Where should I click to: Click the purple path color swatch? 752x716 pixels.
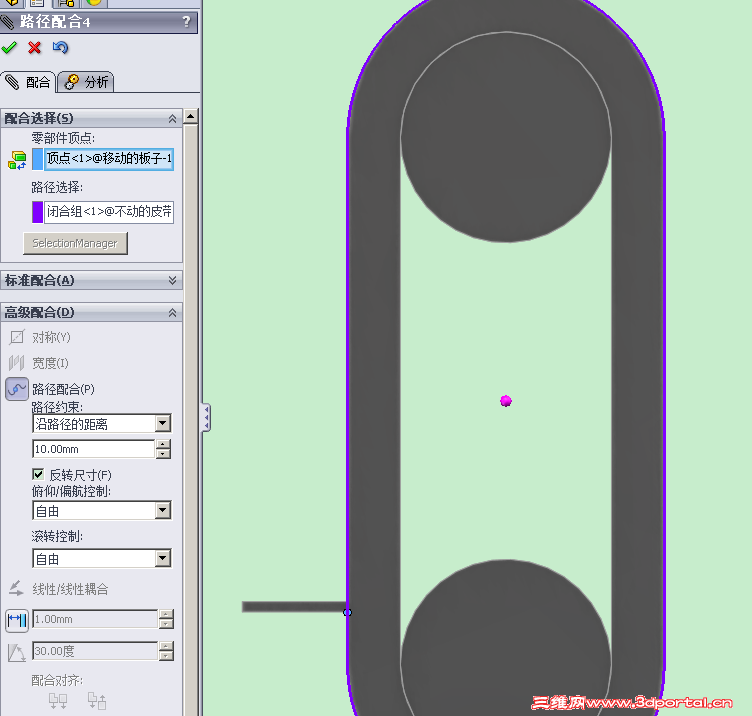[37, 212]
